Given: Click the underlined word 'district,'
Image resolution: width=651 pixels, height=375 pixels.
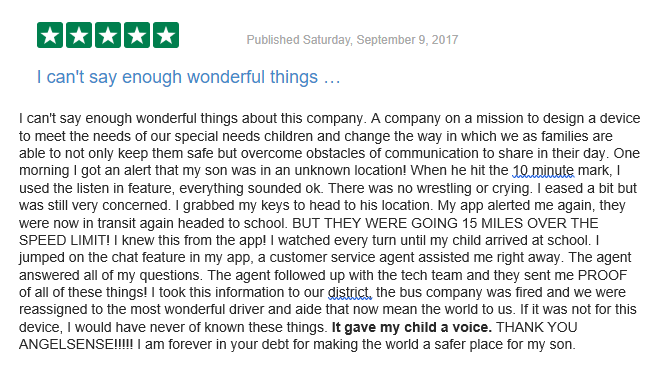Looking at the screenshot, I should (350, 292).
